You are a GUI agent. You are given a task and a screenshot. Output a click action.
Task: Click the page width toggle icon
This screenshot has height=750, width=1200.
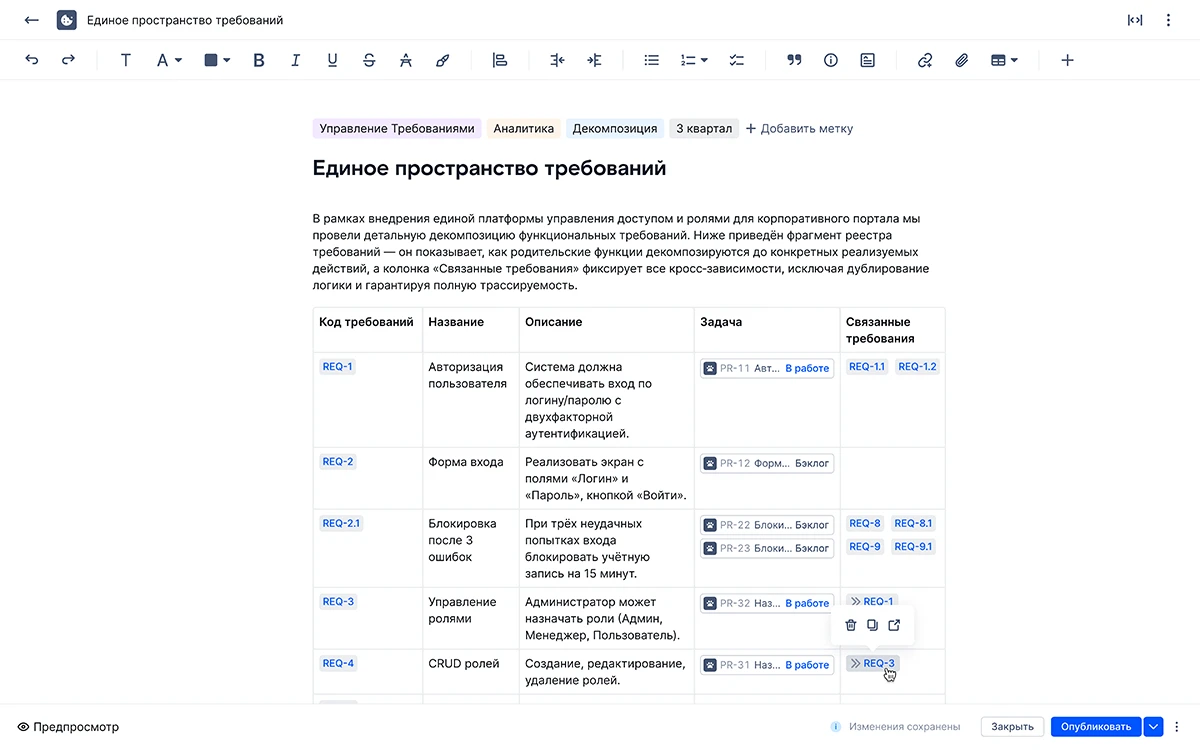[x=1135, y=20]
